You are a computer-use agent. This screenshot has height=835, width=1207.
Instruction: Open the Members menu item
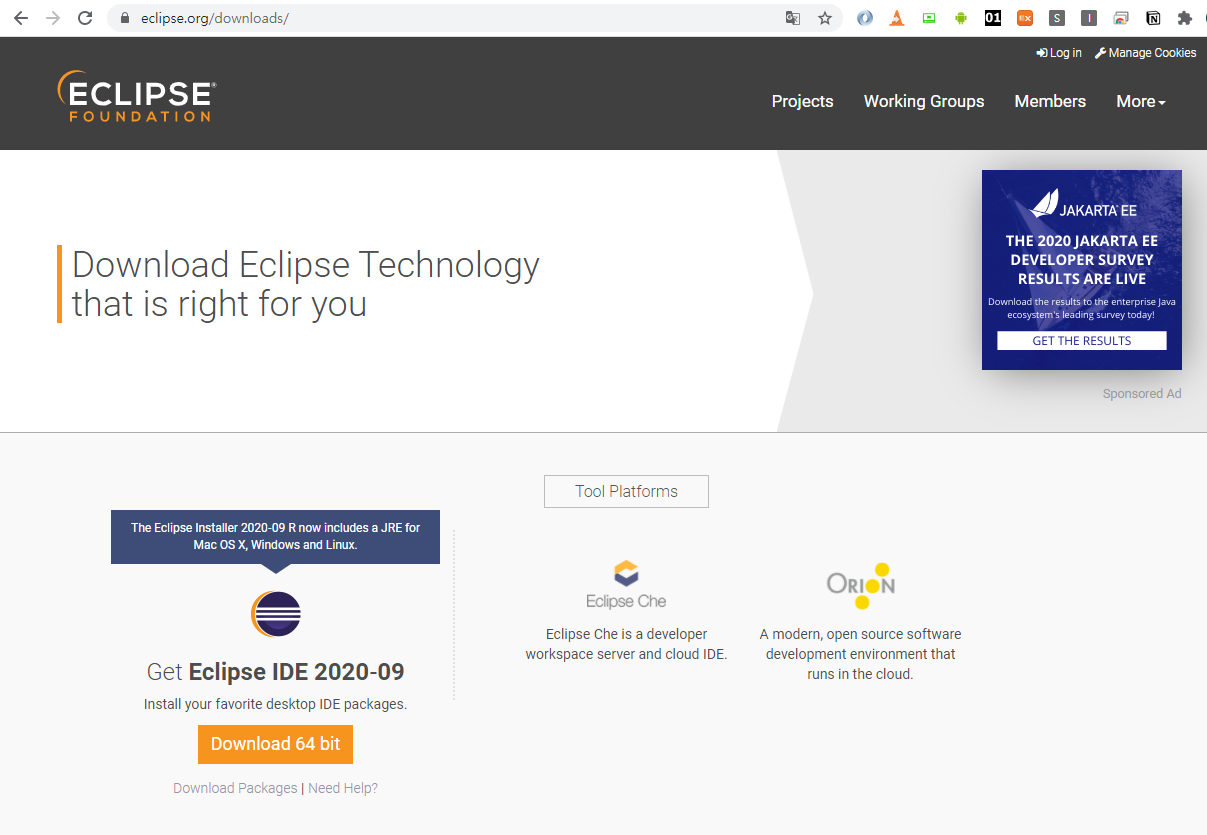tap(1050, 101)
